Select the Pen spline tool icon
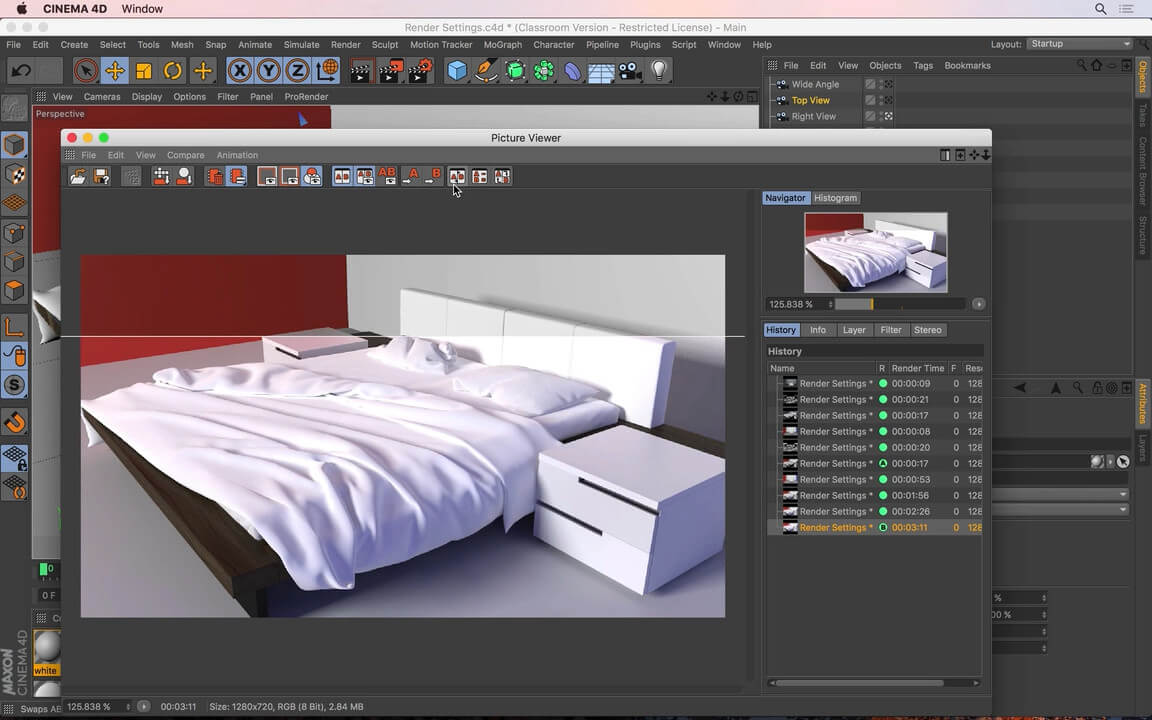This screenshot has width=1152, height=720. 486,70
